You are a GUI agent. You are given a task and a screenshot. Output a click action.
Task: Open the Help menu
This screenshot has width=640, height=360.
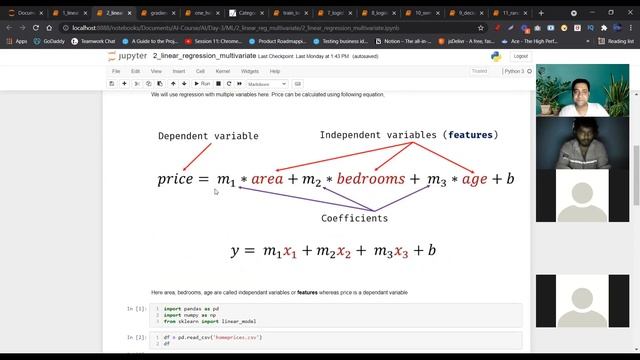click(275, 71)
